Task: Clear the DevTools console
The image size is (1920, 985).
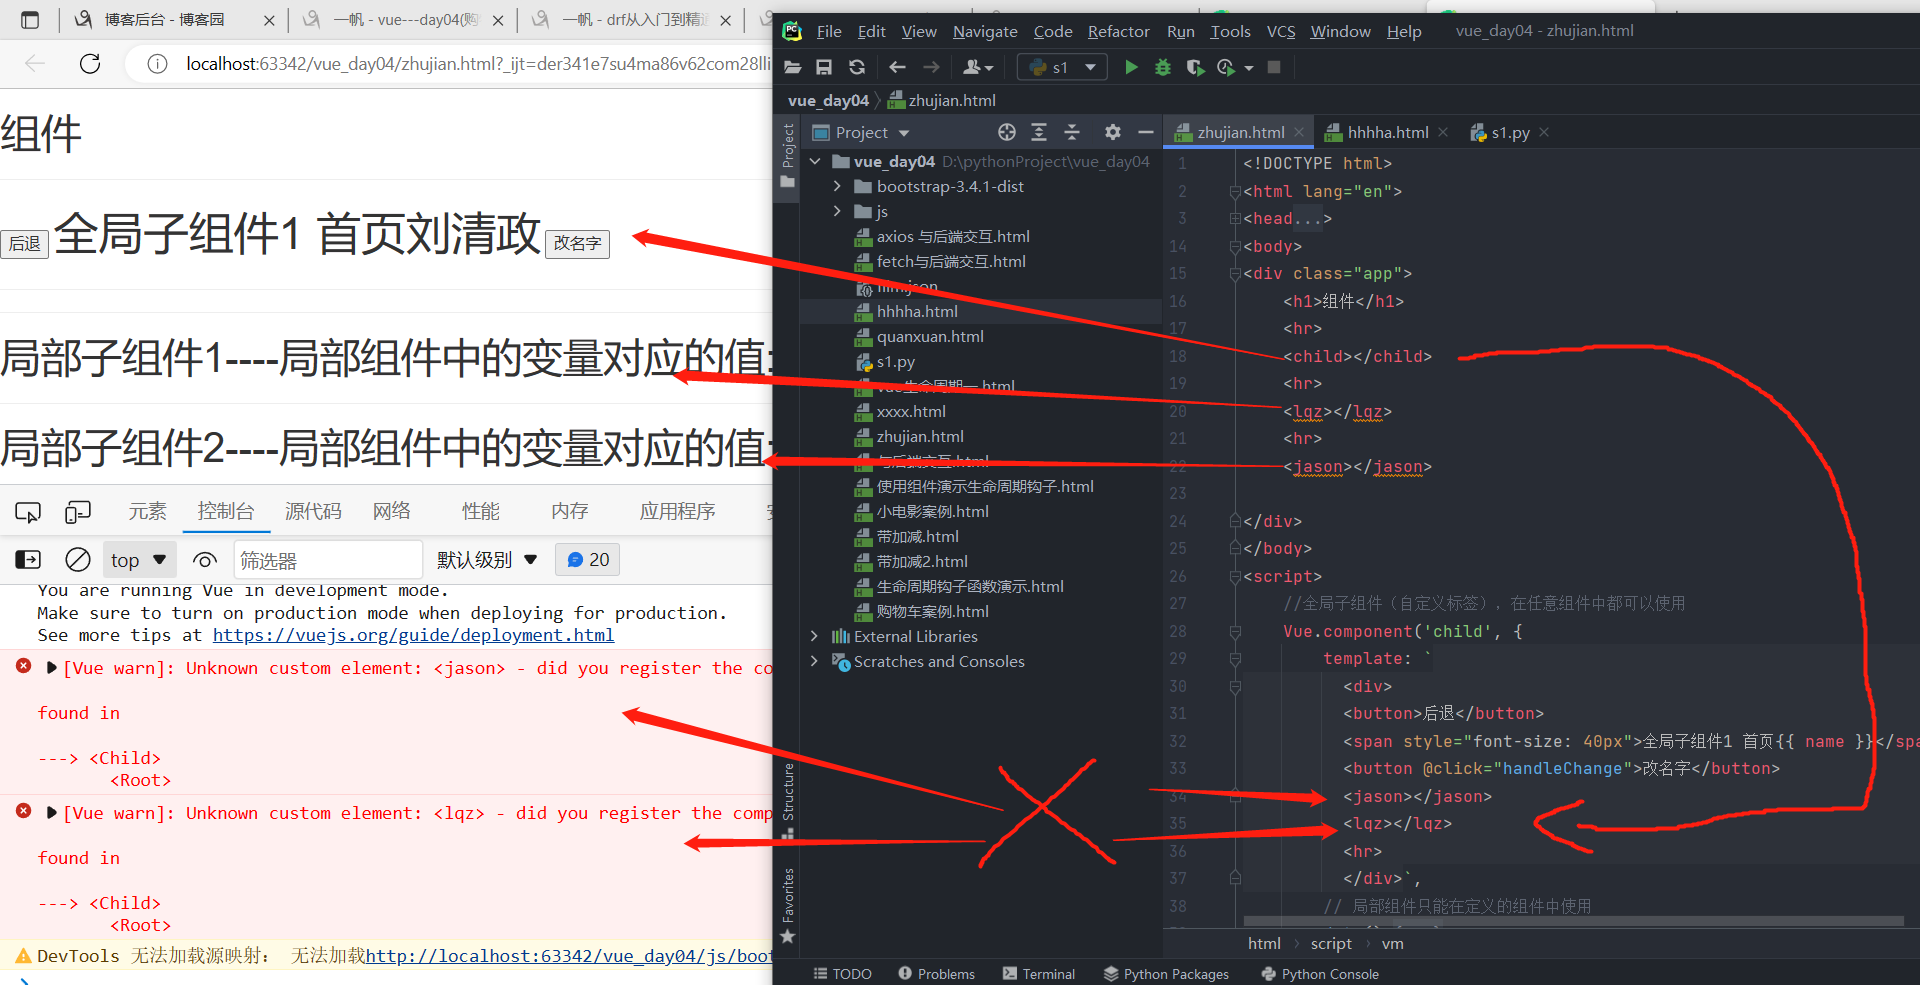Action: click(77, 560)
